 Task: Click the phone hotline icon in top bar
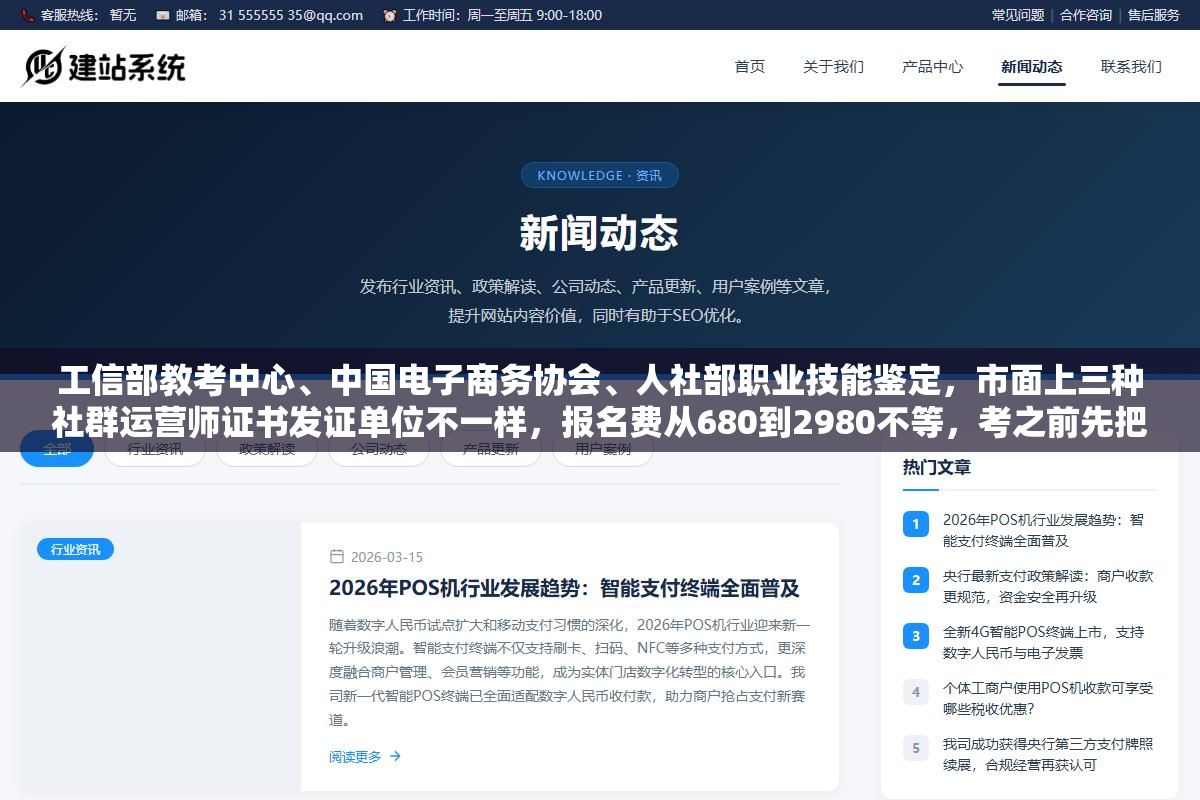point(27,15)
